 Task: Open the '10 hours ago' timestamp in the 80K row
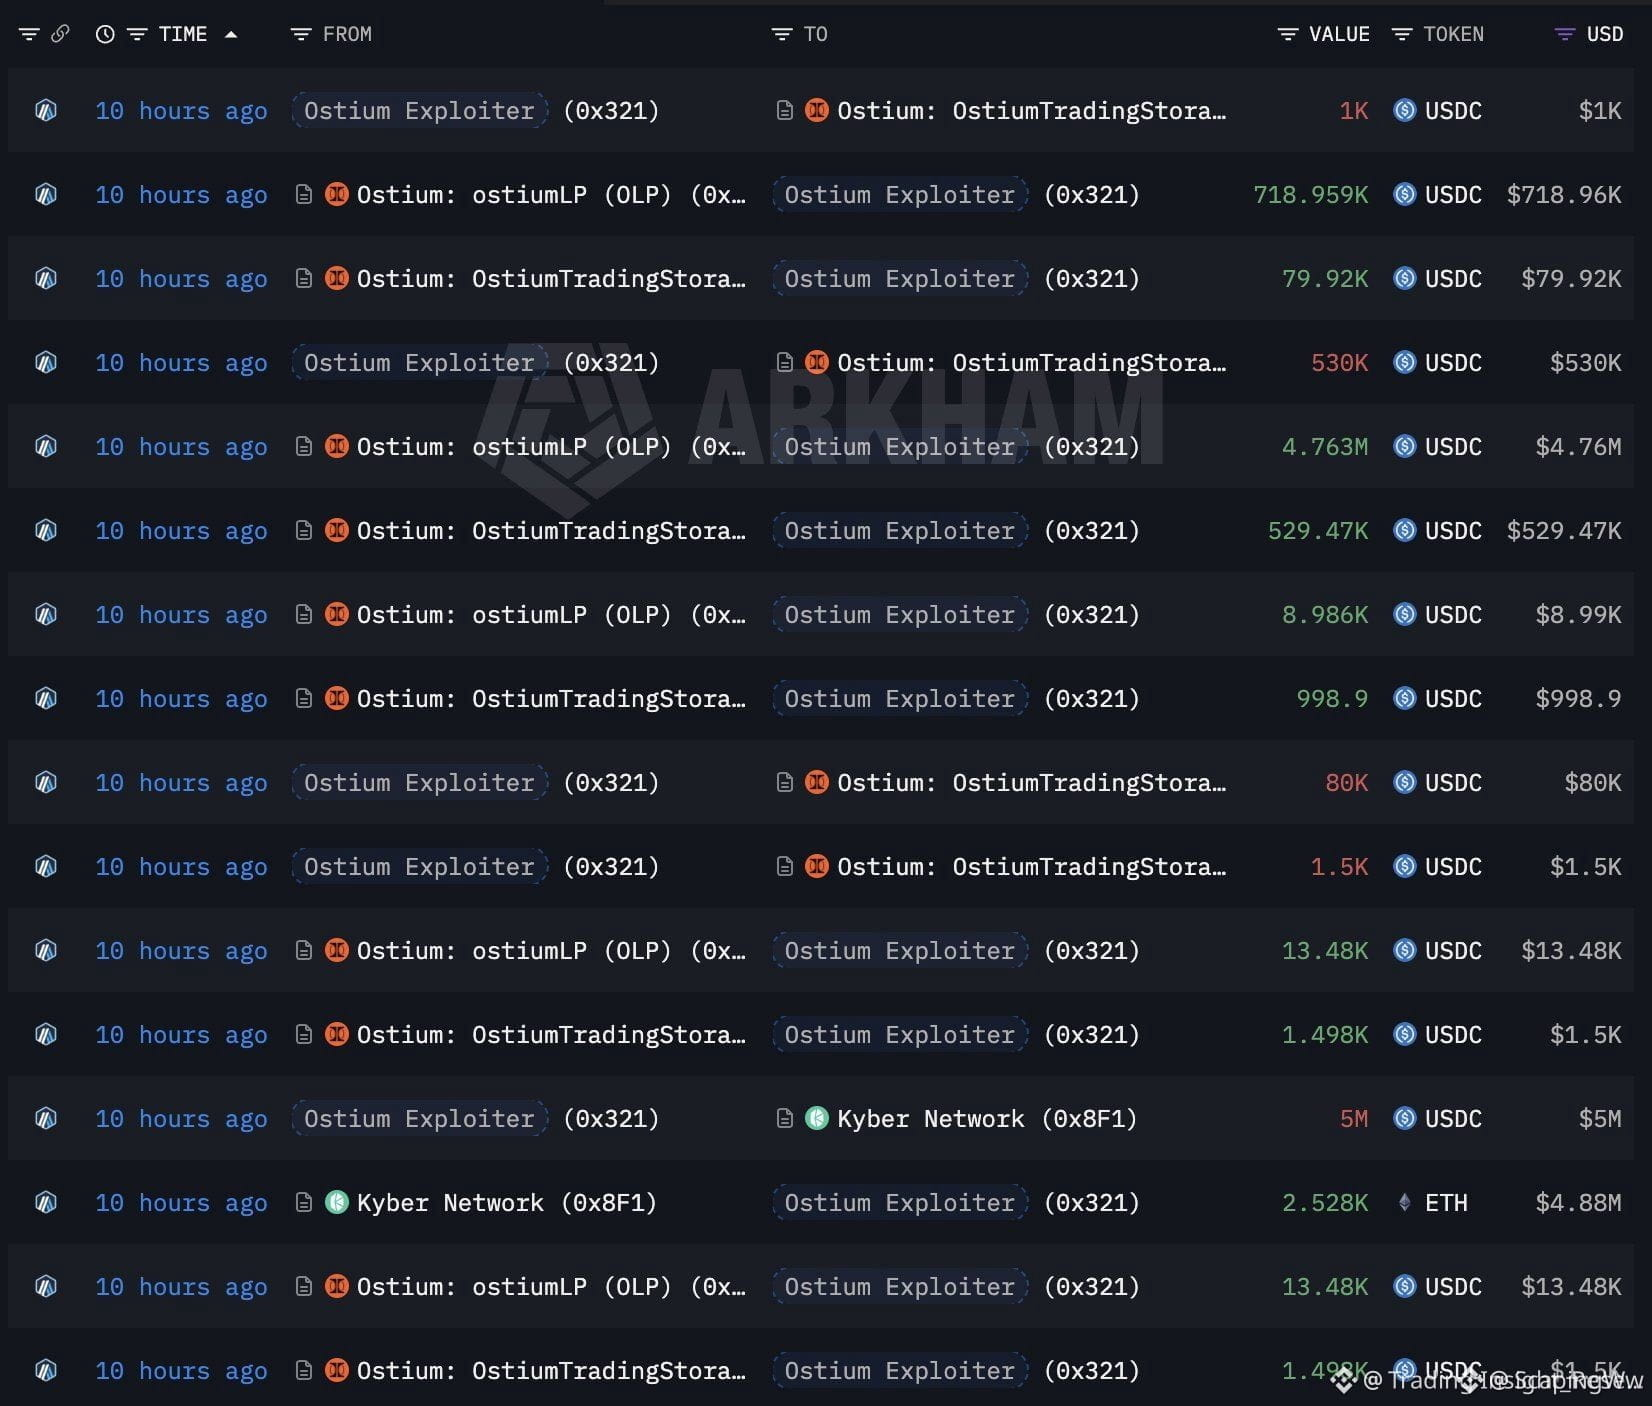tap(181, 782)
